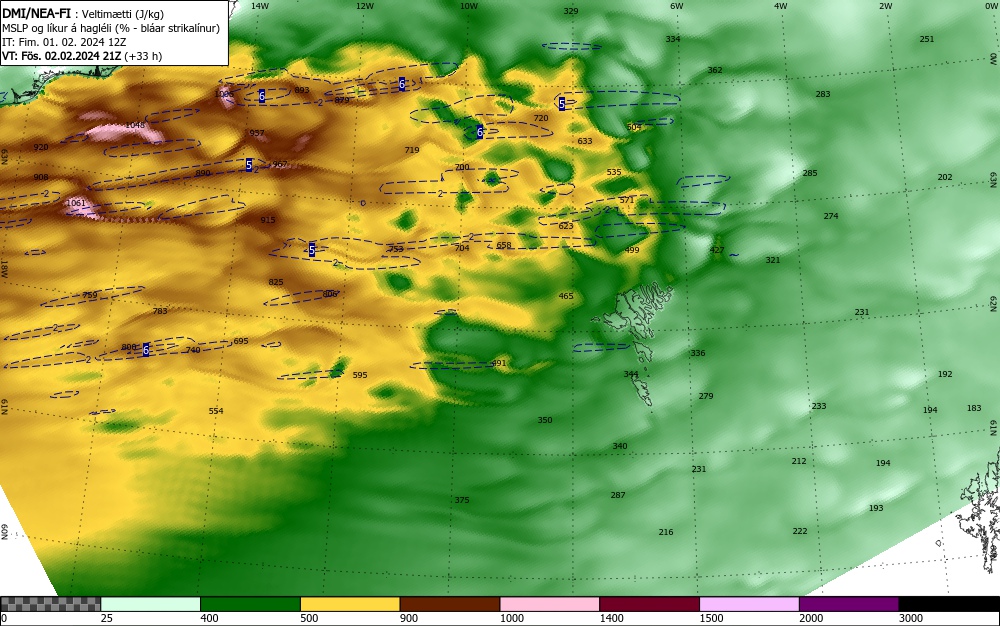Click the map value '825'
The width and height of the screenshot is (1000, 626).
click(x=276, y=282)
